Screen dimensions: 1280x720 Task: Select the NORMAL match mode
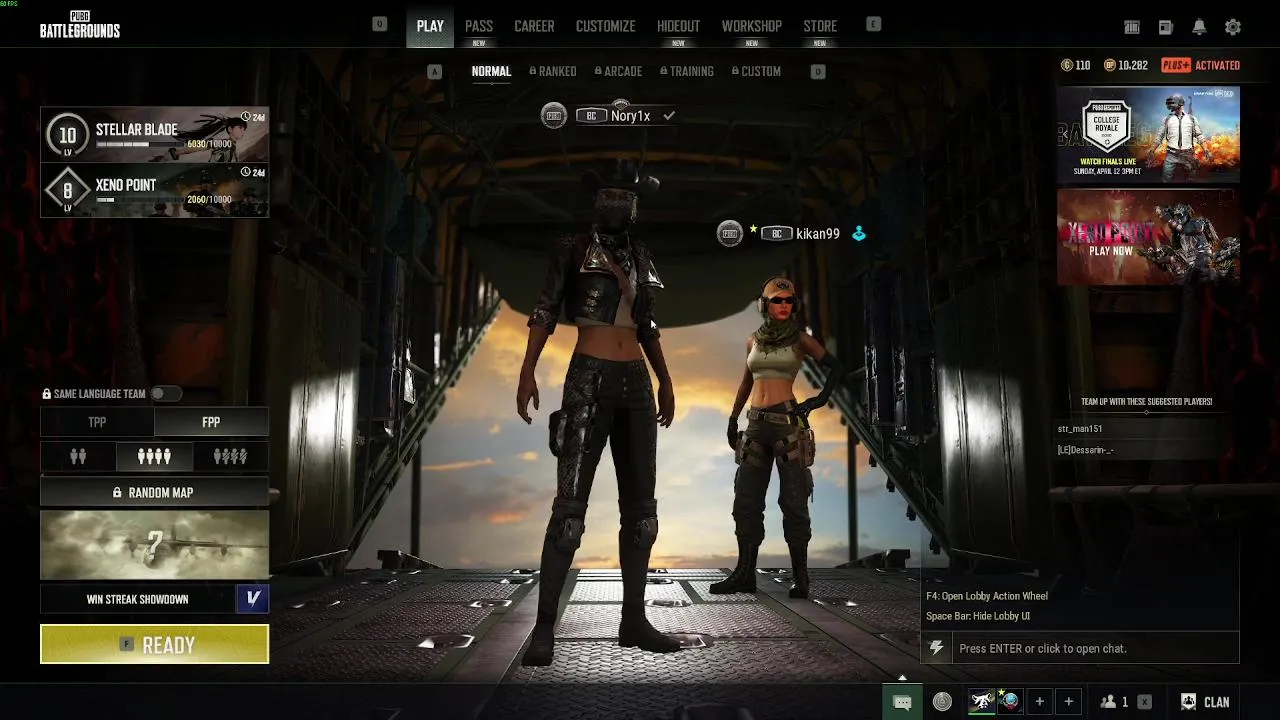(x=491, y=71)
